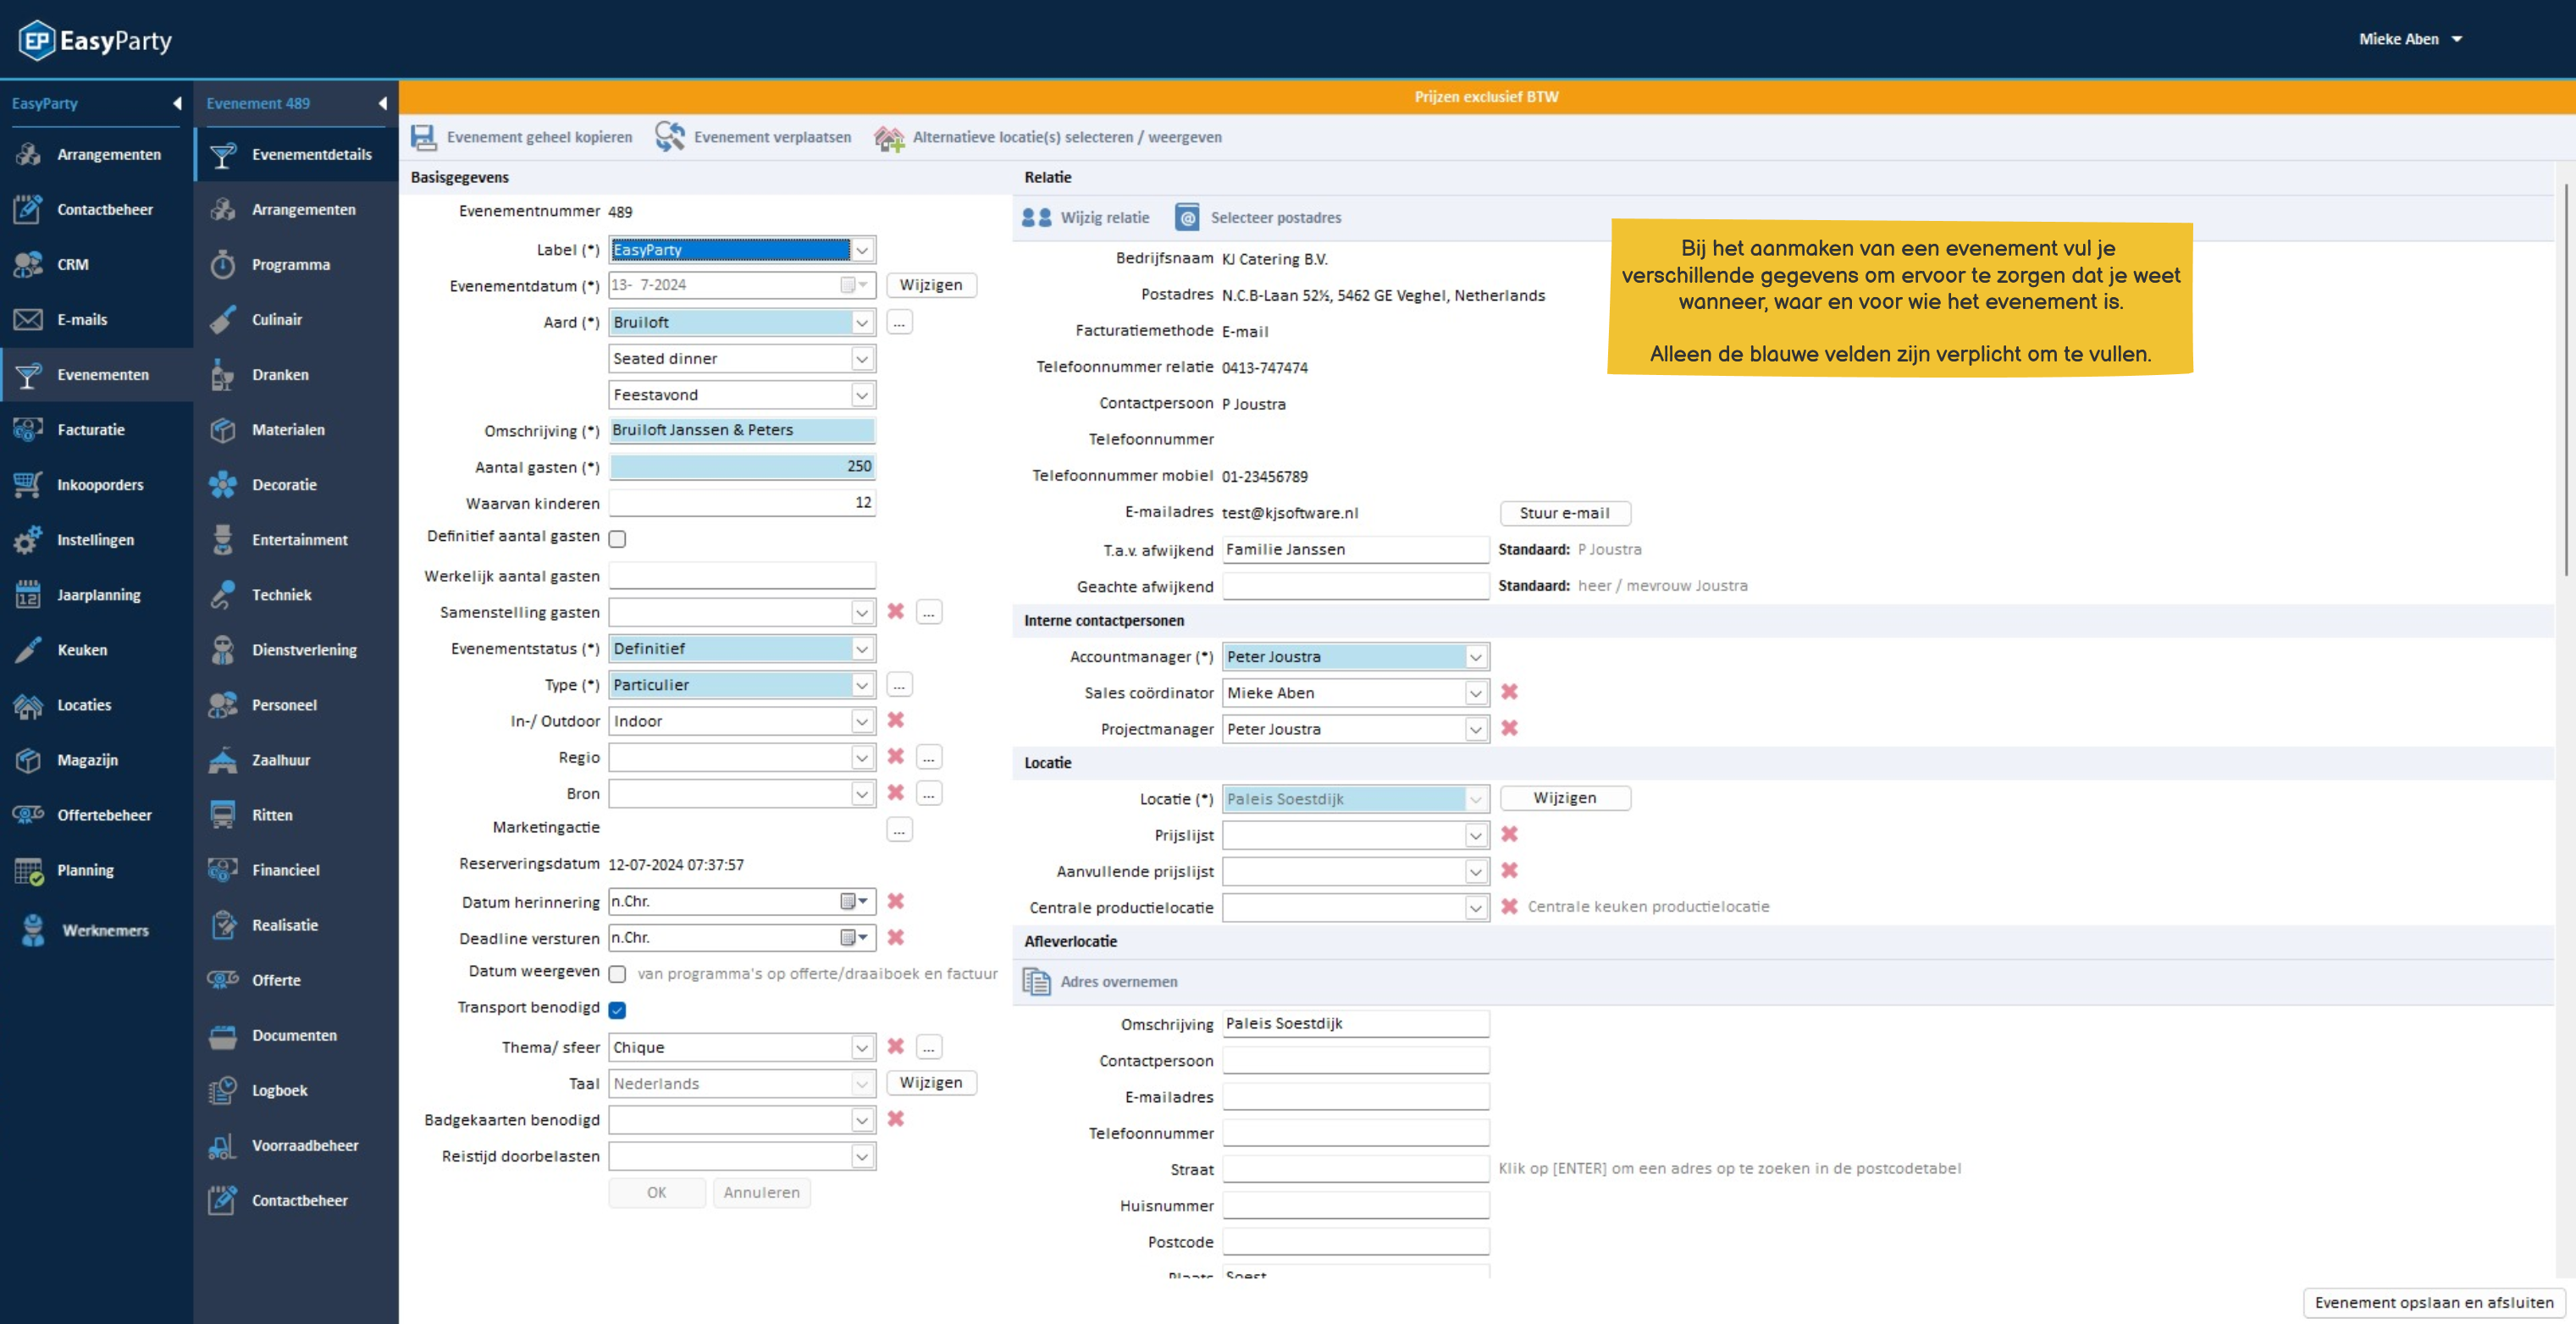Open the Seated dinner dropdown

[742, 358]
